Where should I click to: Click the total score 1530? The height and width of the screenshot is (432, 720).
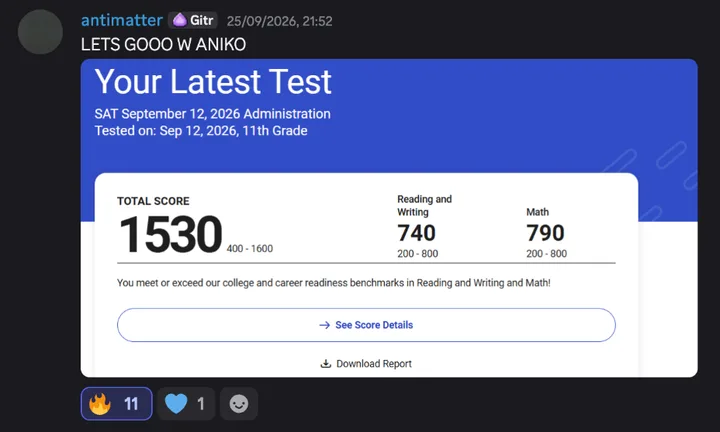click(170, 235)
